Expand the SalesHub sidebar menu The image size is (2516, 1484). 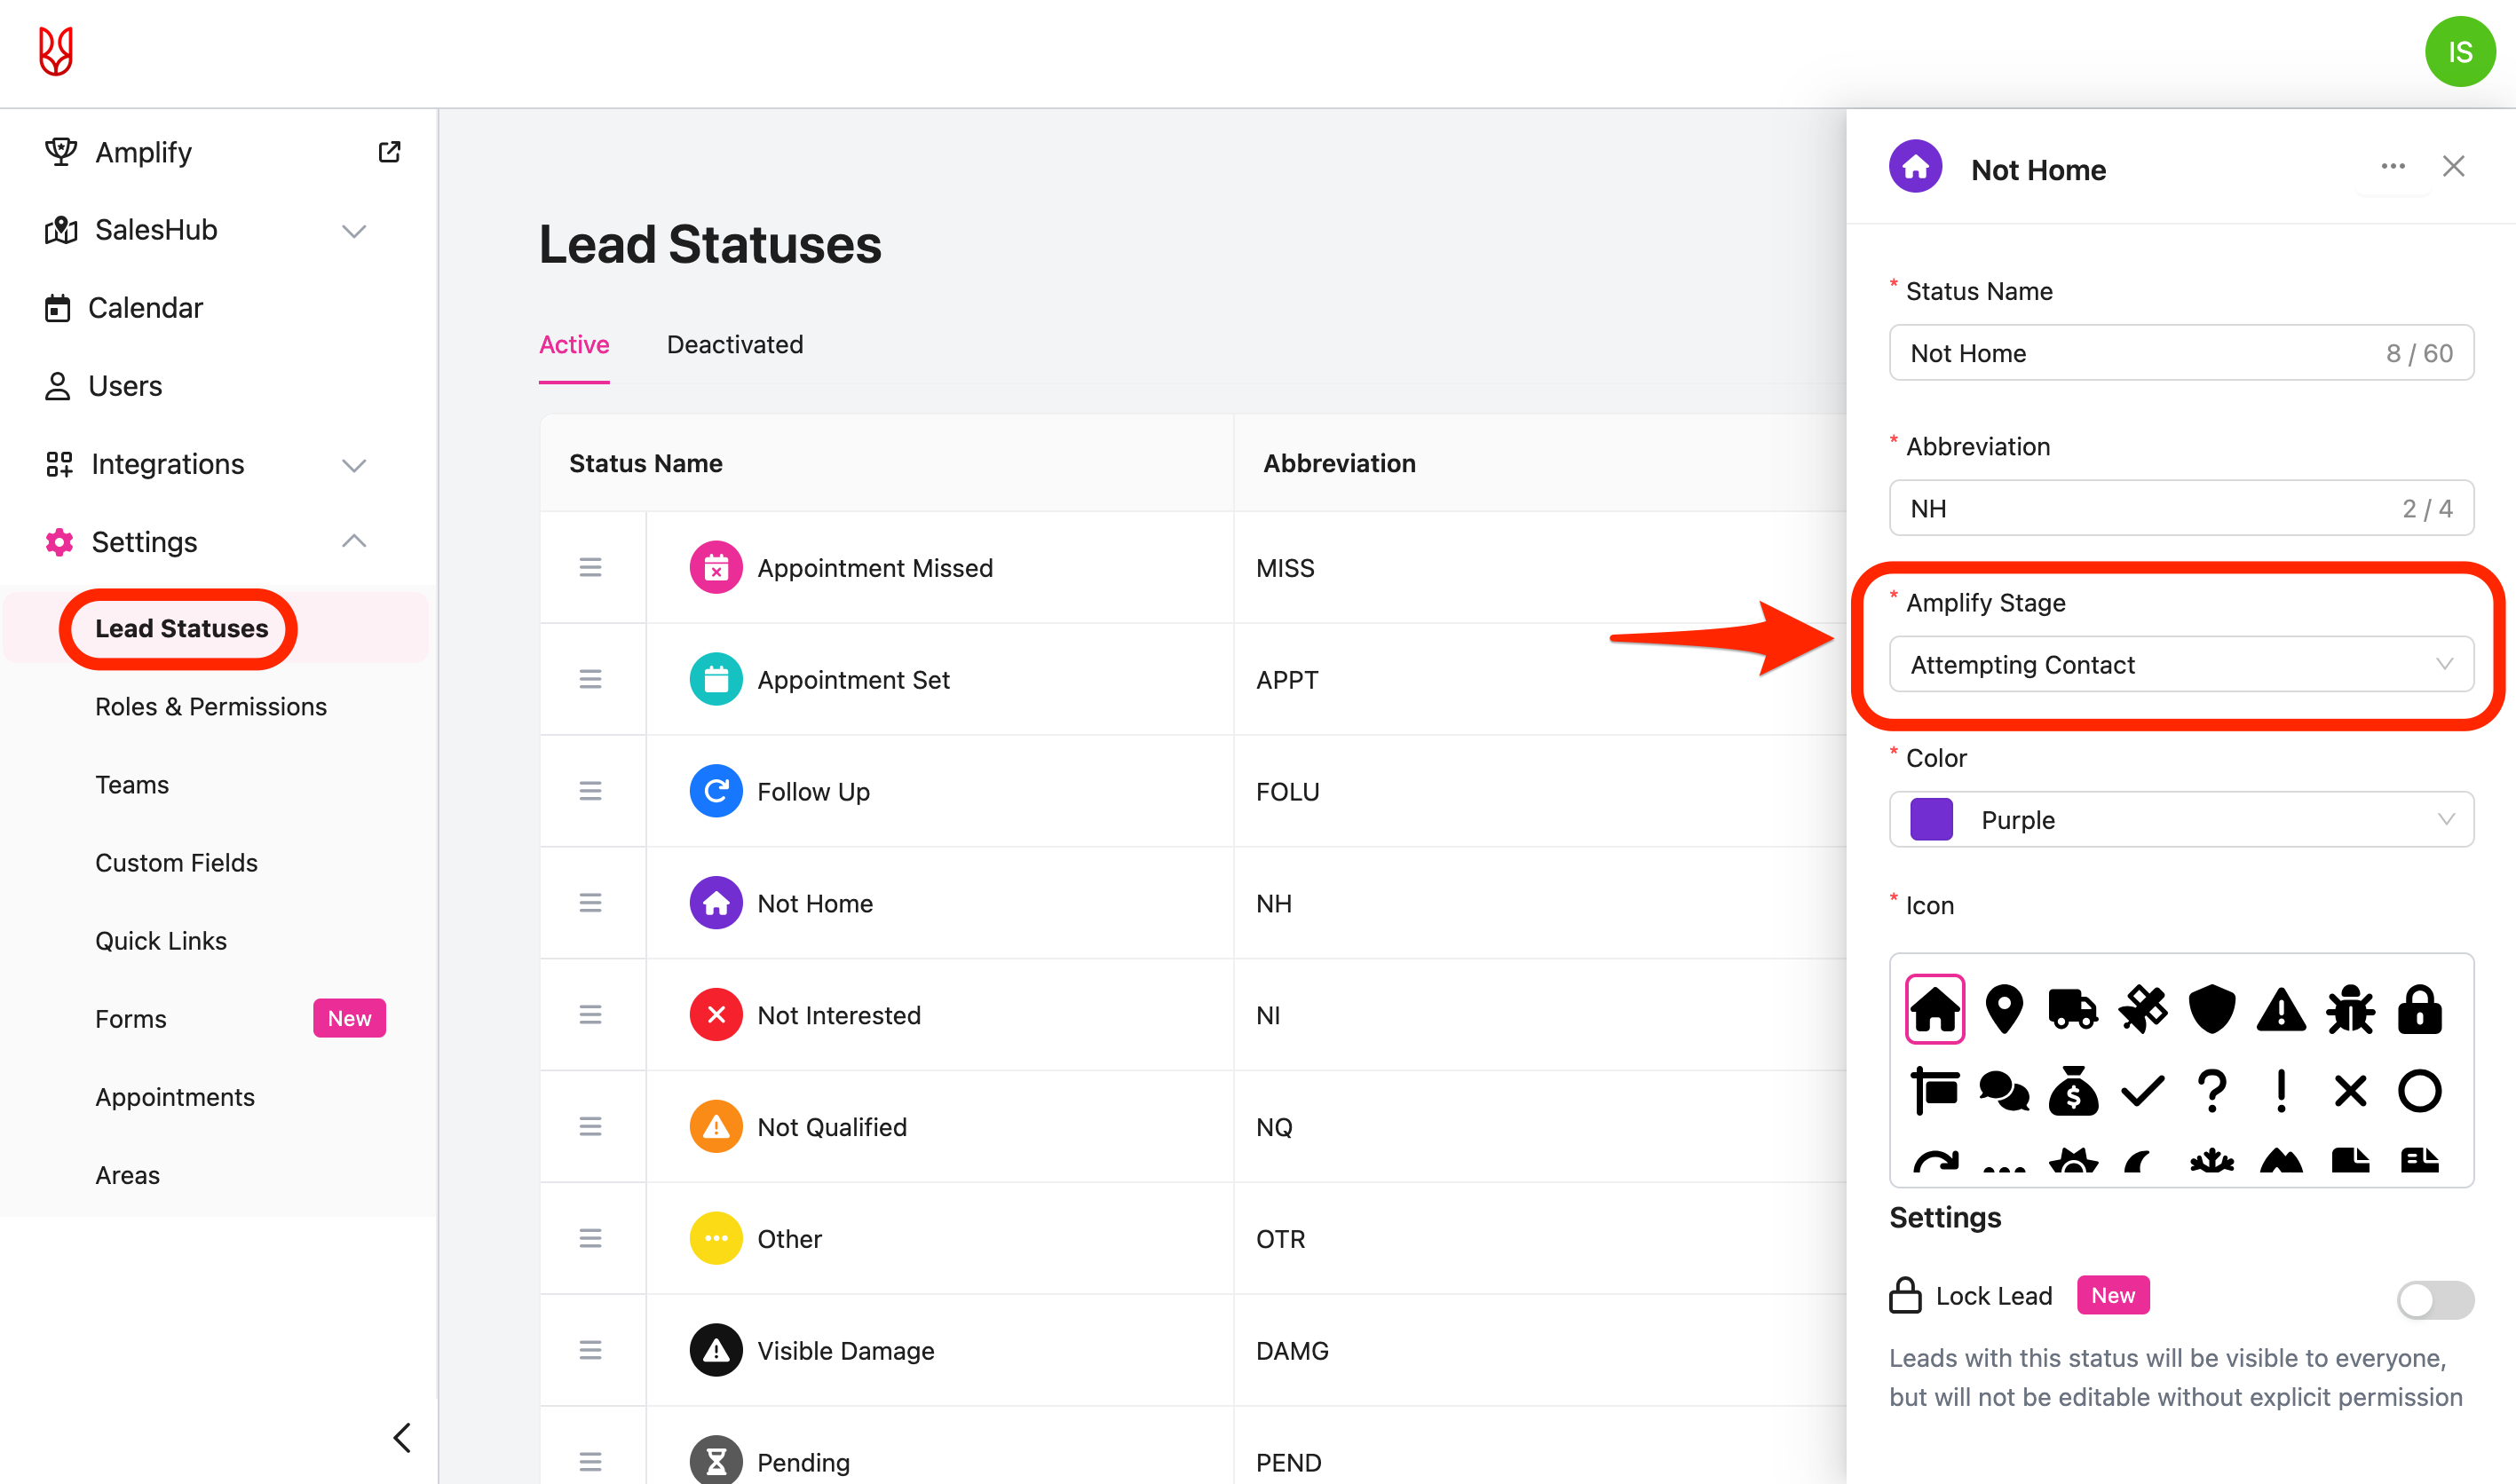353,231
